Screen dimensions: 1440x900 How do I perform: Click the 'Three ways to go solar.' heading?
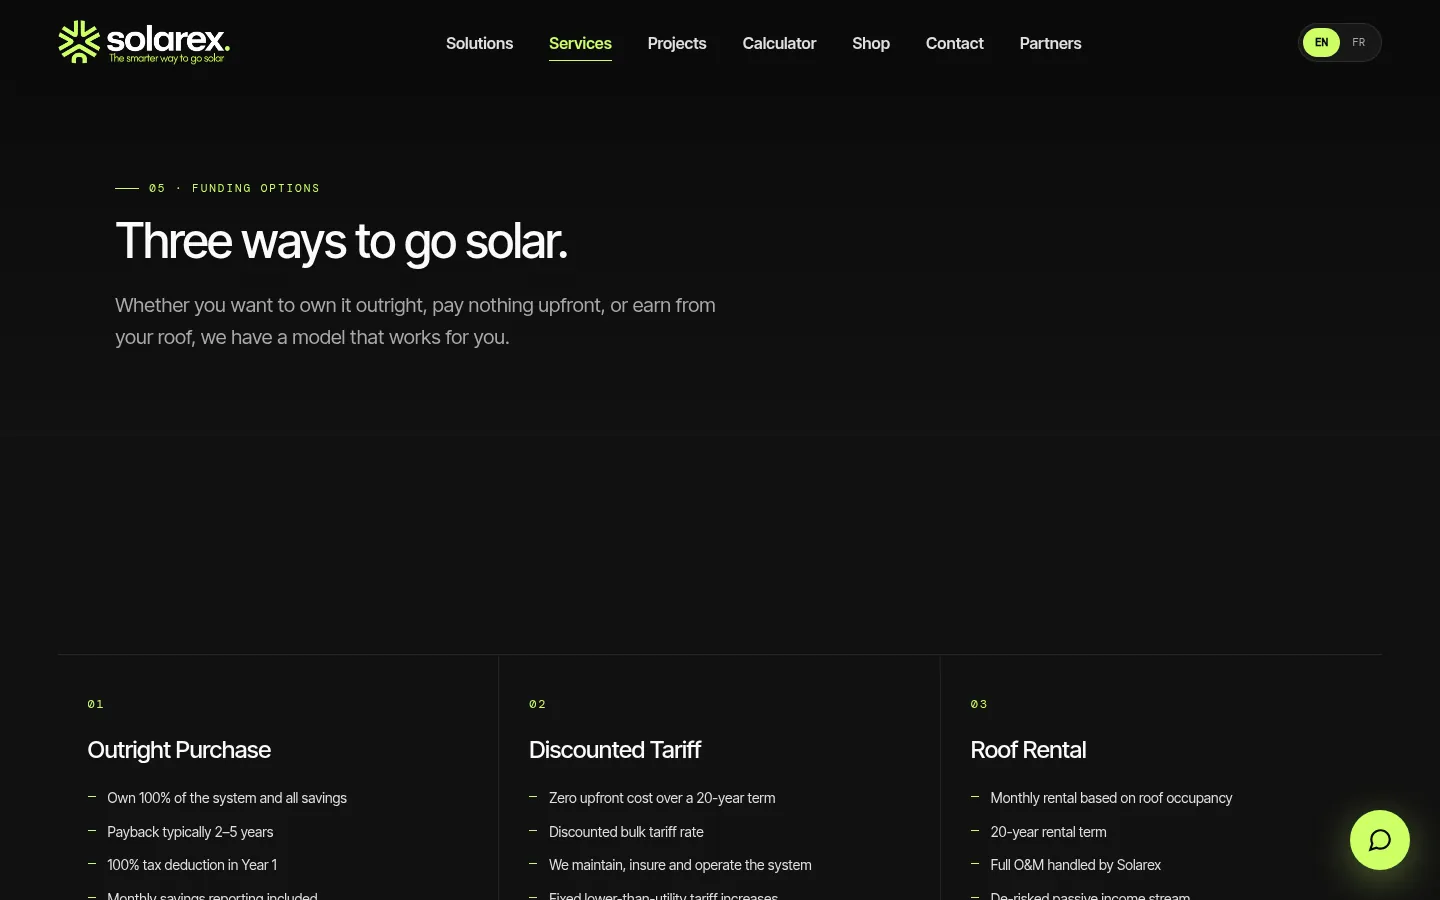tap(341, 242)
